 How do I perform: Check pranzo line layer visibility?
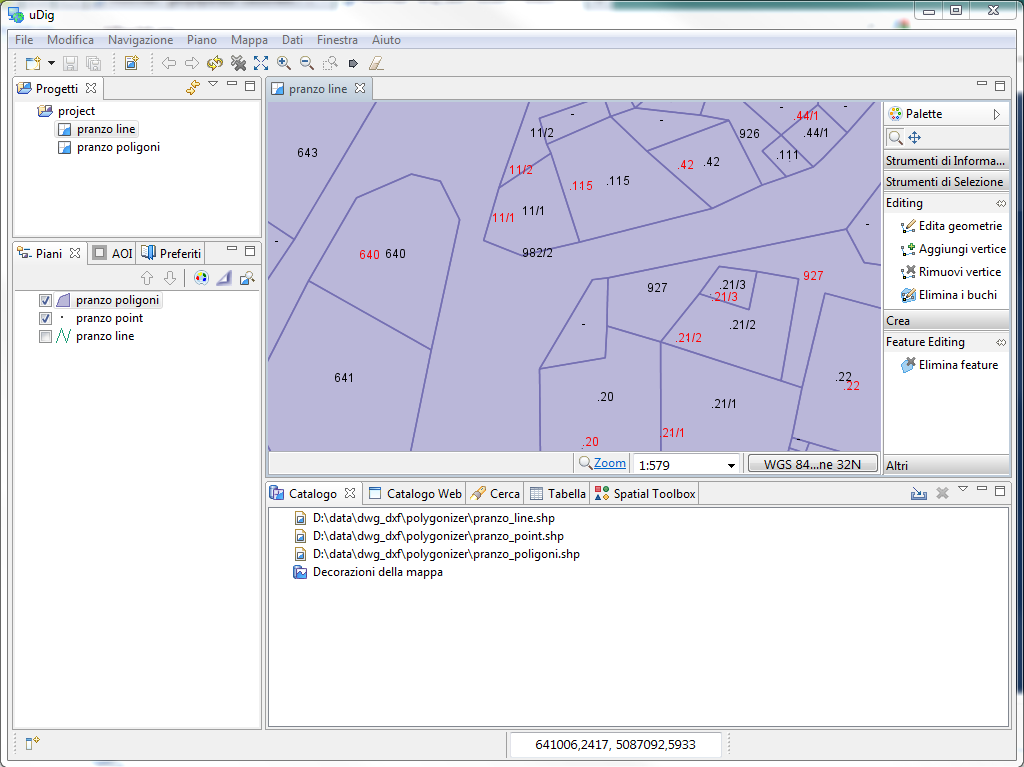tap(45, 336)
